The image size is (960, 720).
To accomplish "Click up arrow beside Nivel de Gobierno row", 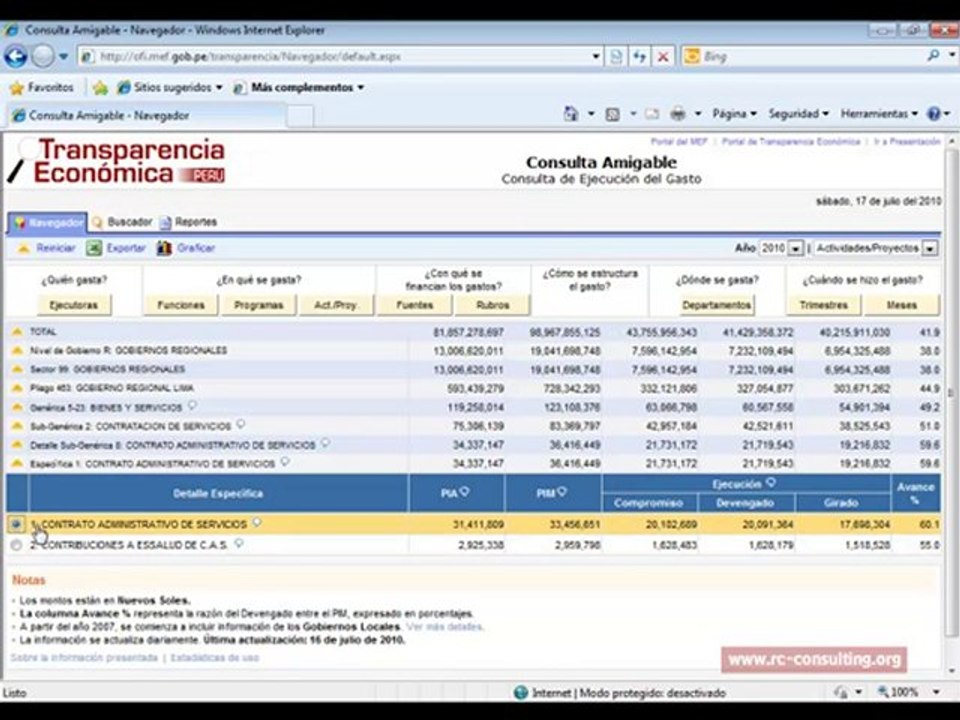I will click(17, 350).
